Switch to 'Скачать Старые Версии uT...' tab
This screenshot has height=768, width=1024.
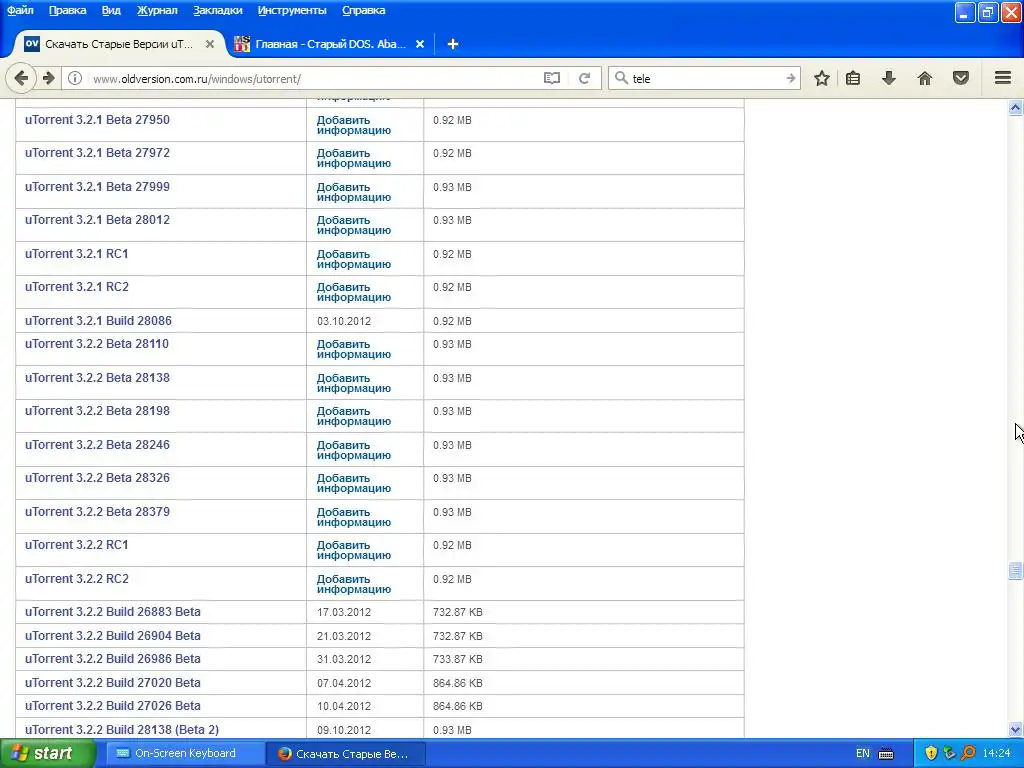pos(118,44)
